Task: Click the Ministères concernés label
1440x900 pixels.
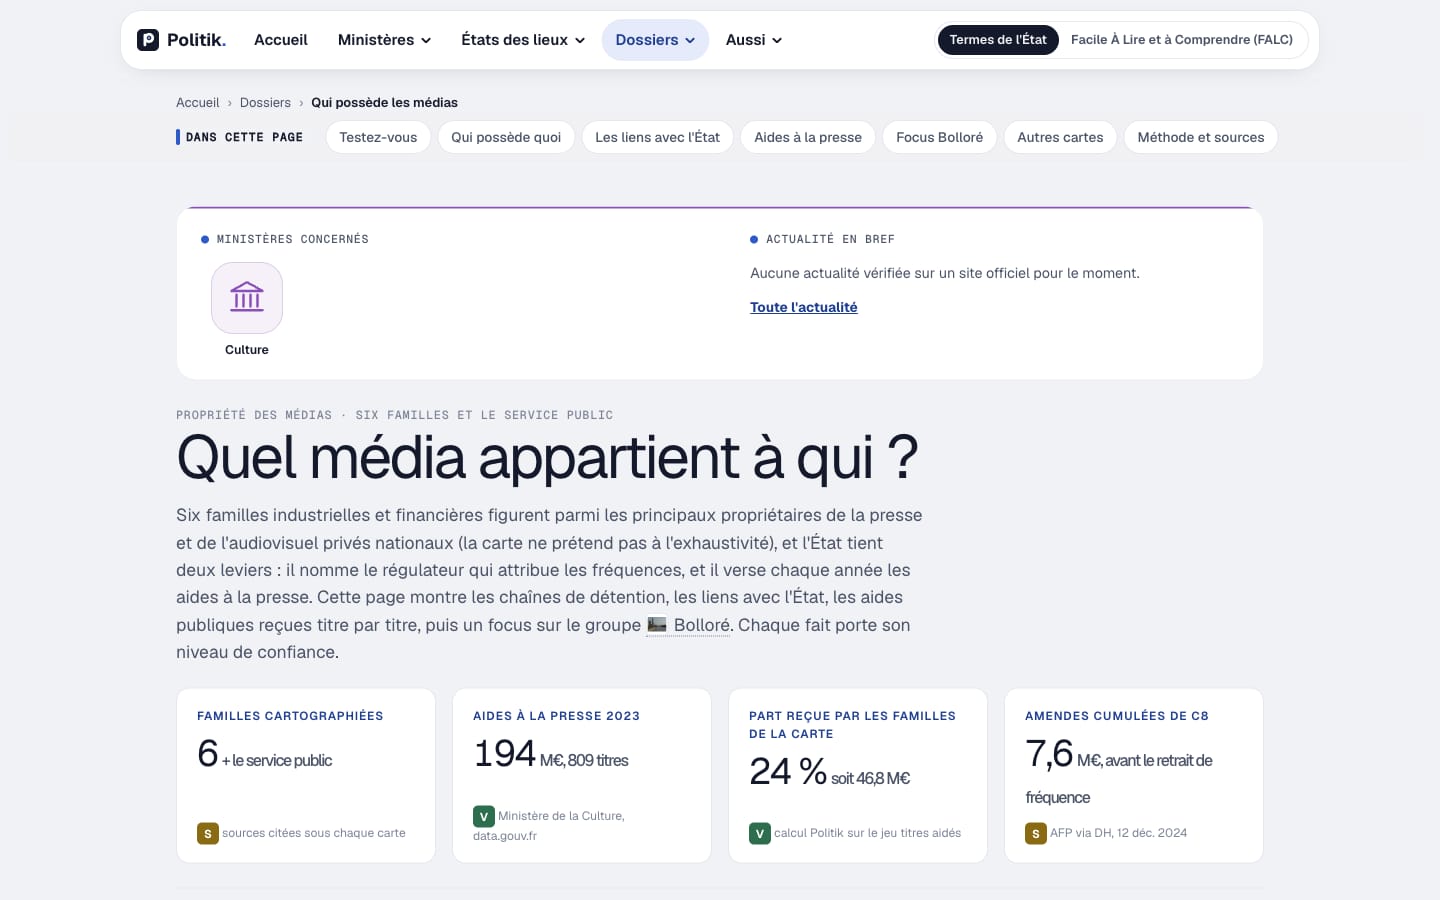Action: tap(292, 239)
